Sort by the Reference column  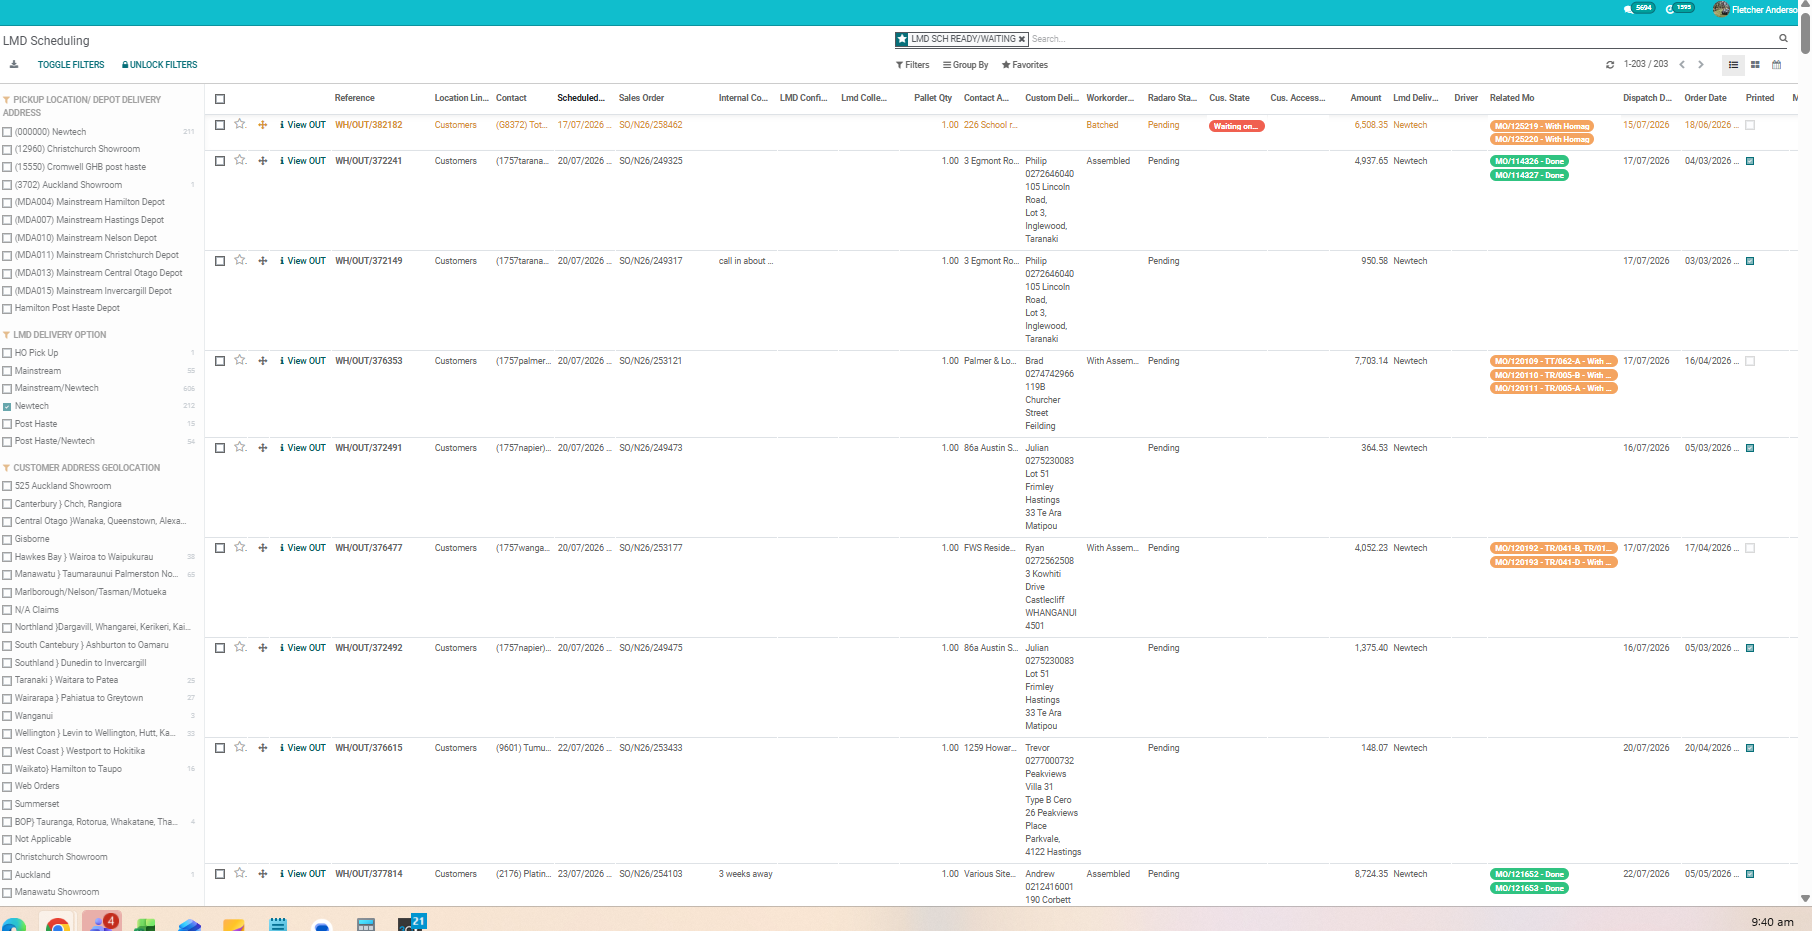point(355,98)
